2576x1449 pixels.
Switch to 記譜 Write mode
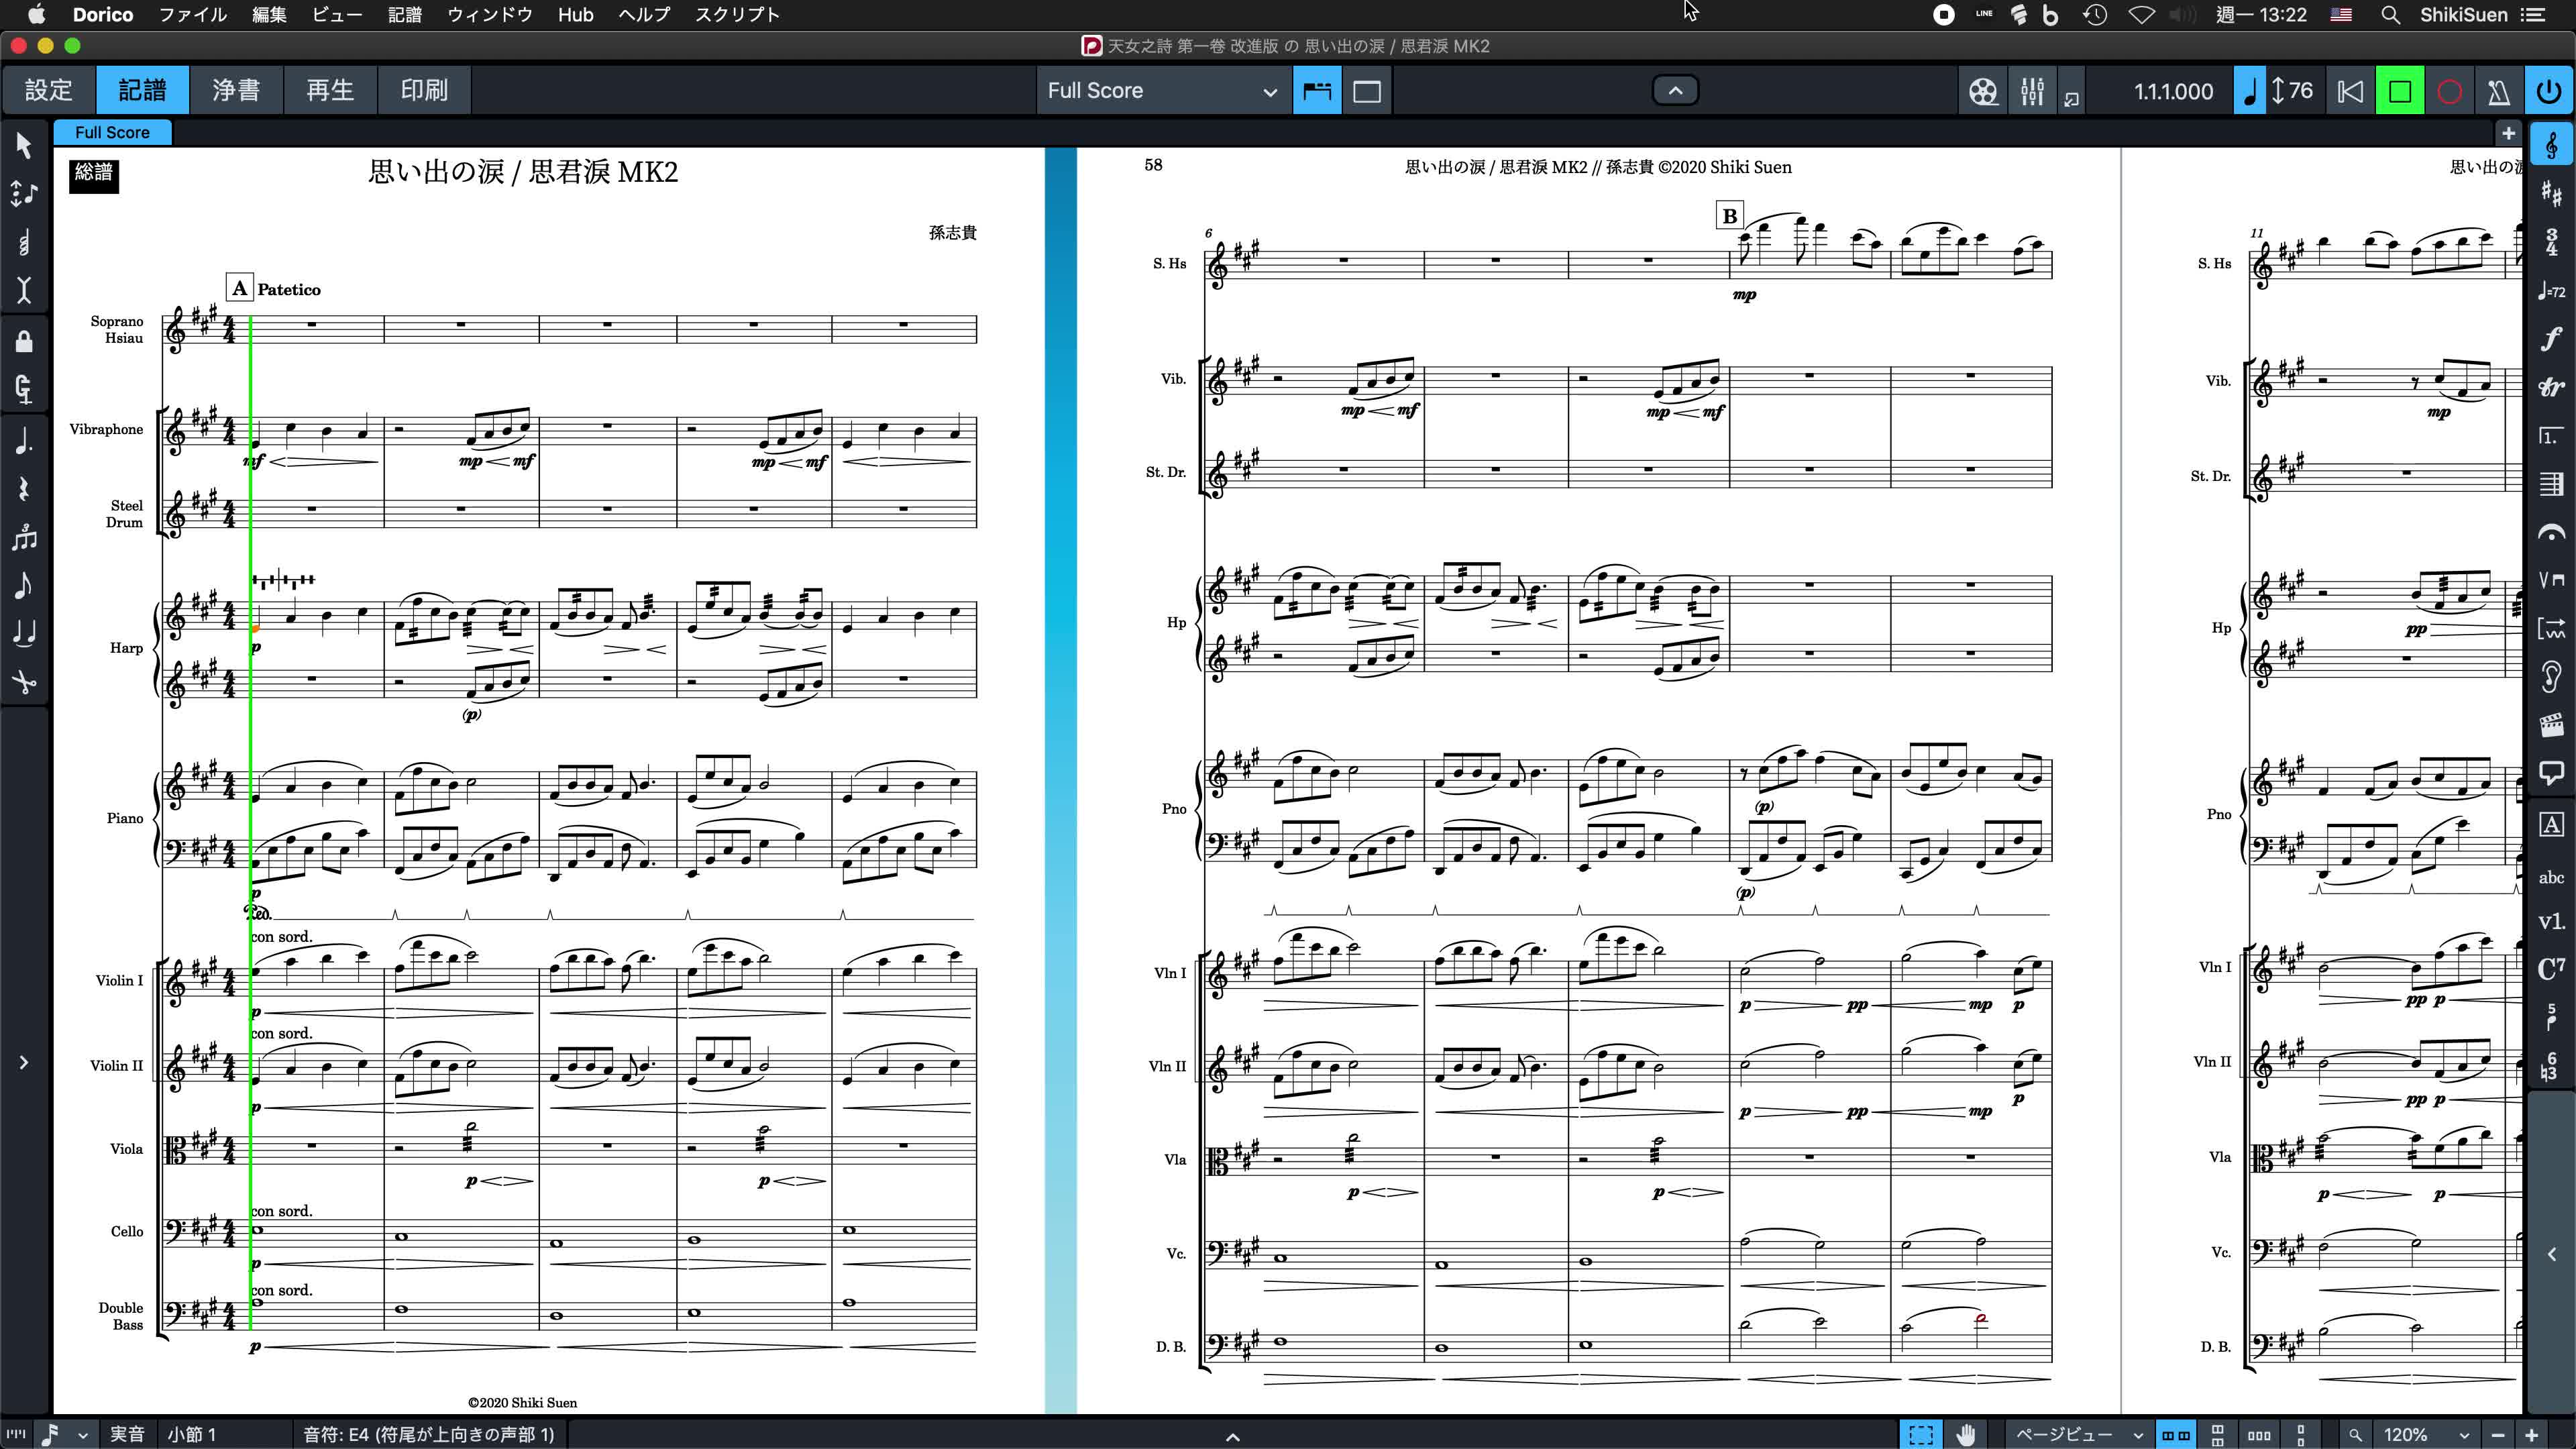tap(143, 90)
